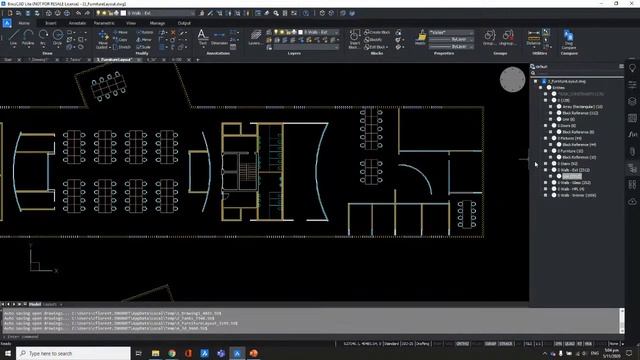Toggle visibility circle of 0 Furniture row
The height and width of the screenshot is (360, 640).
click(554, 151)
